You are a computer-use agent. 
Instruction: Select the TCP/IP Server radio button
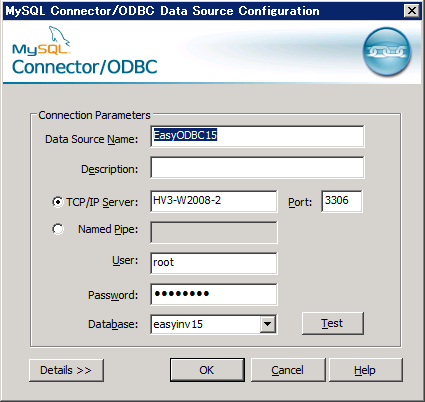(58, 202)
